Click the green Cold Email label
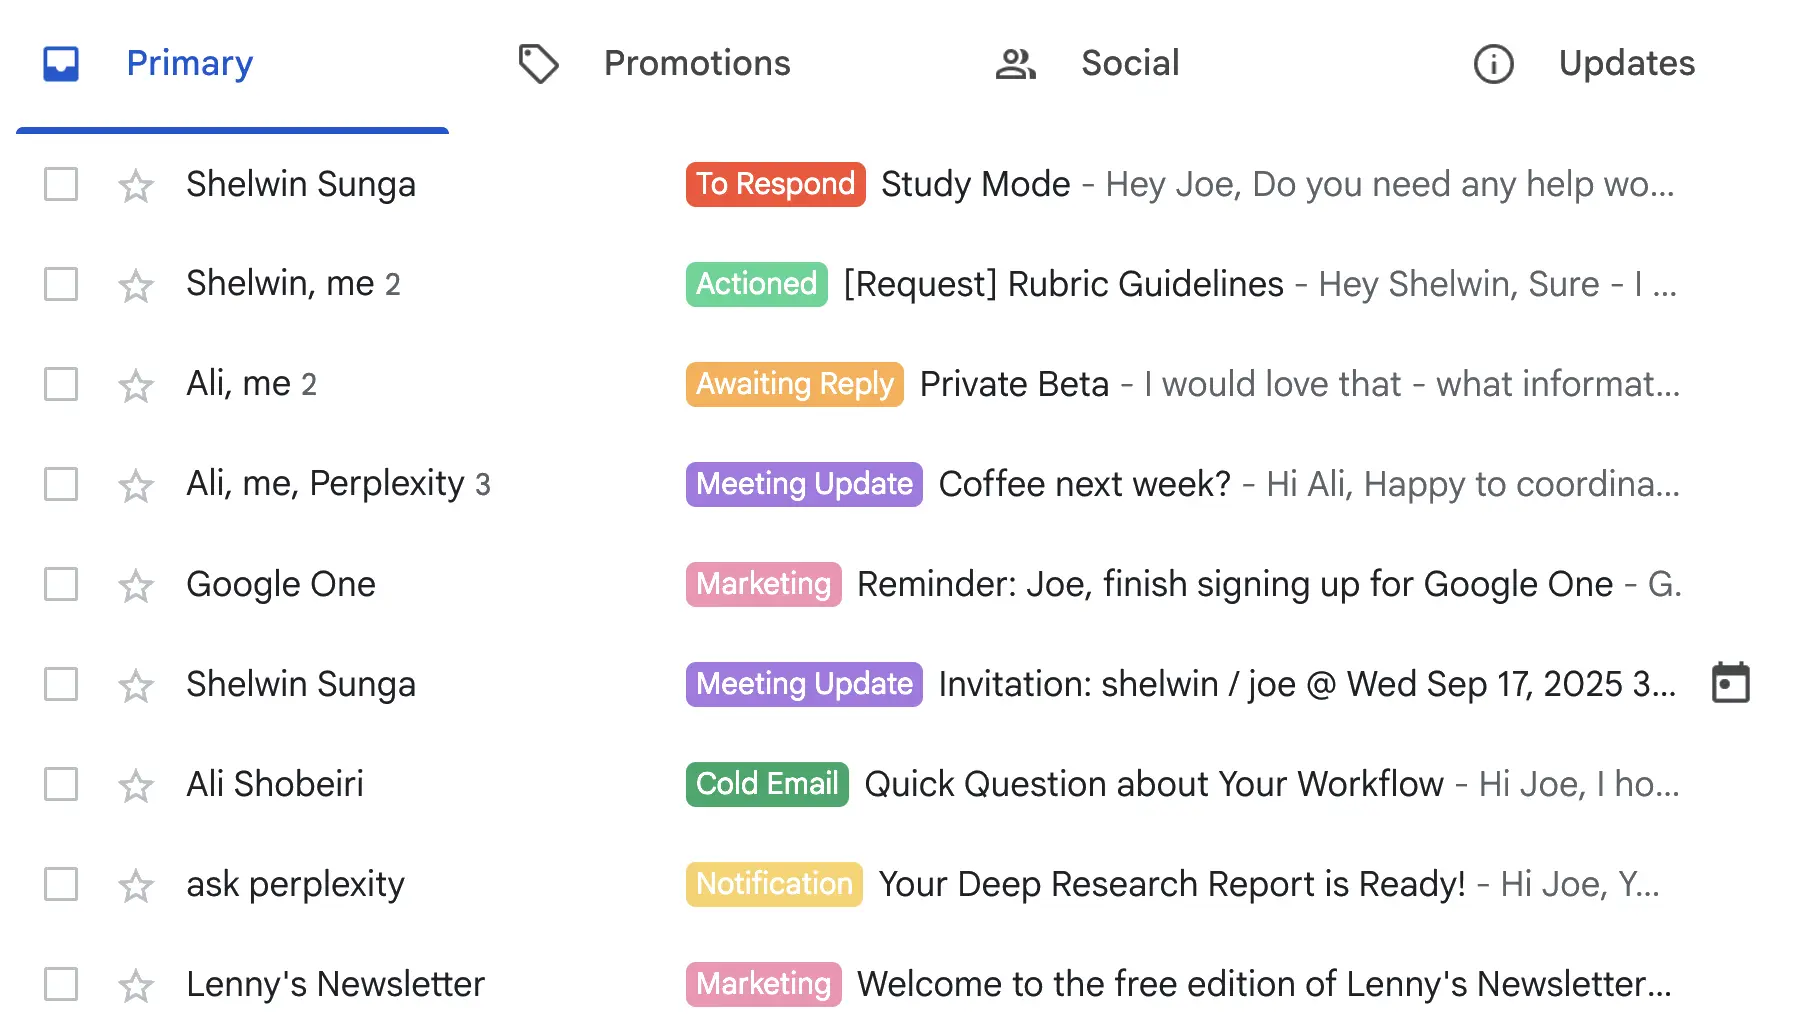Screen dimensions: 1804x1032 767,784
